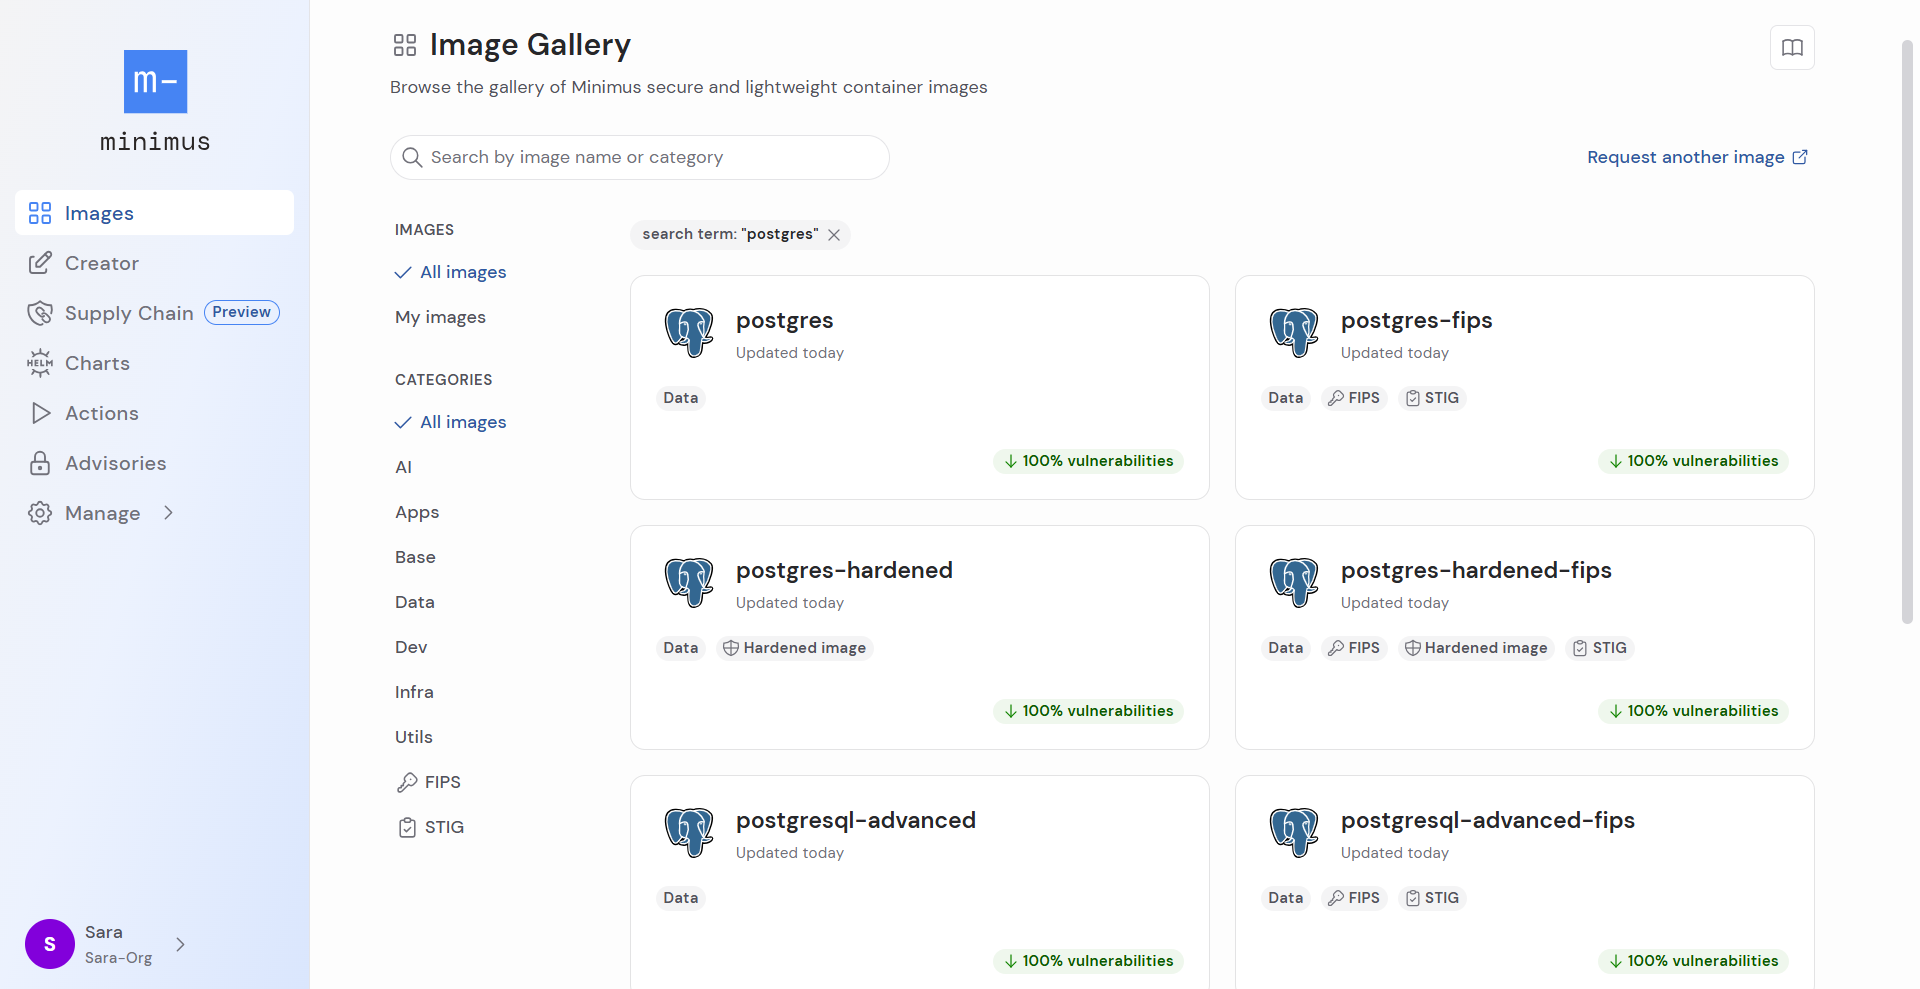Click the Manage gear icon
1920x989 pixels.
[40, 513]
